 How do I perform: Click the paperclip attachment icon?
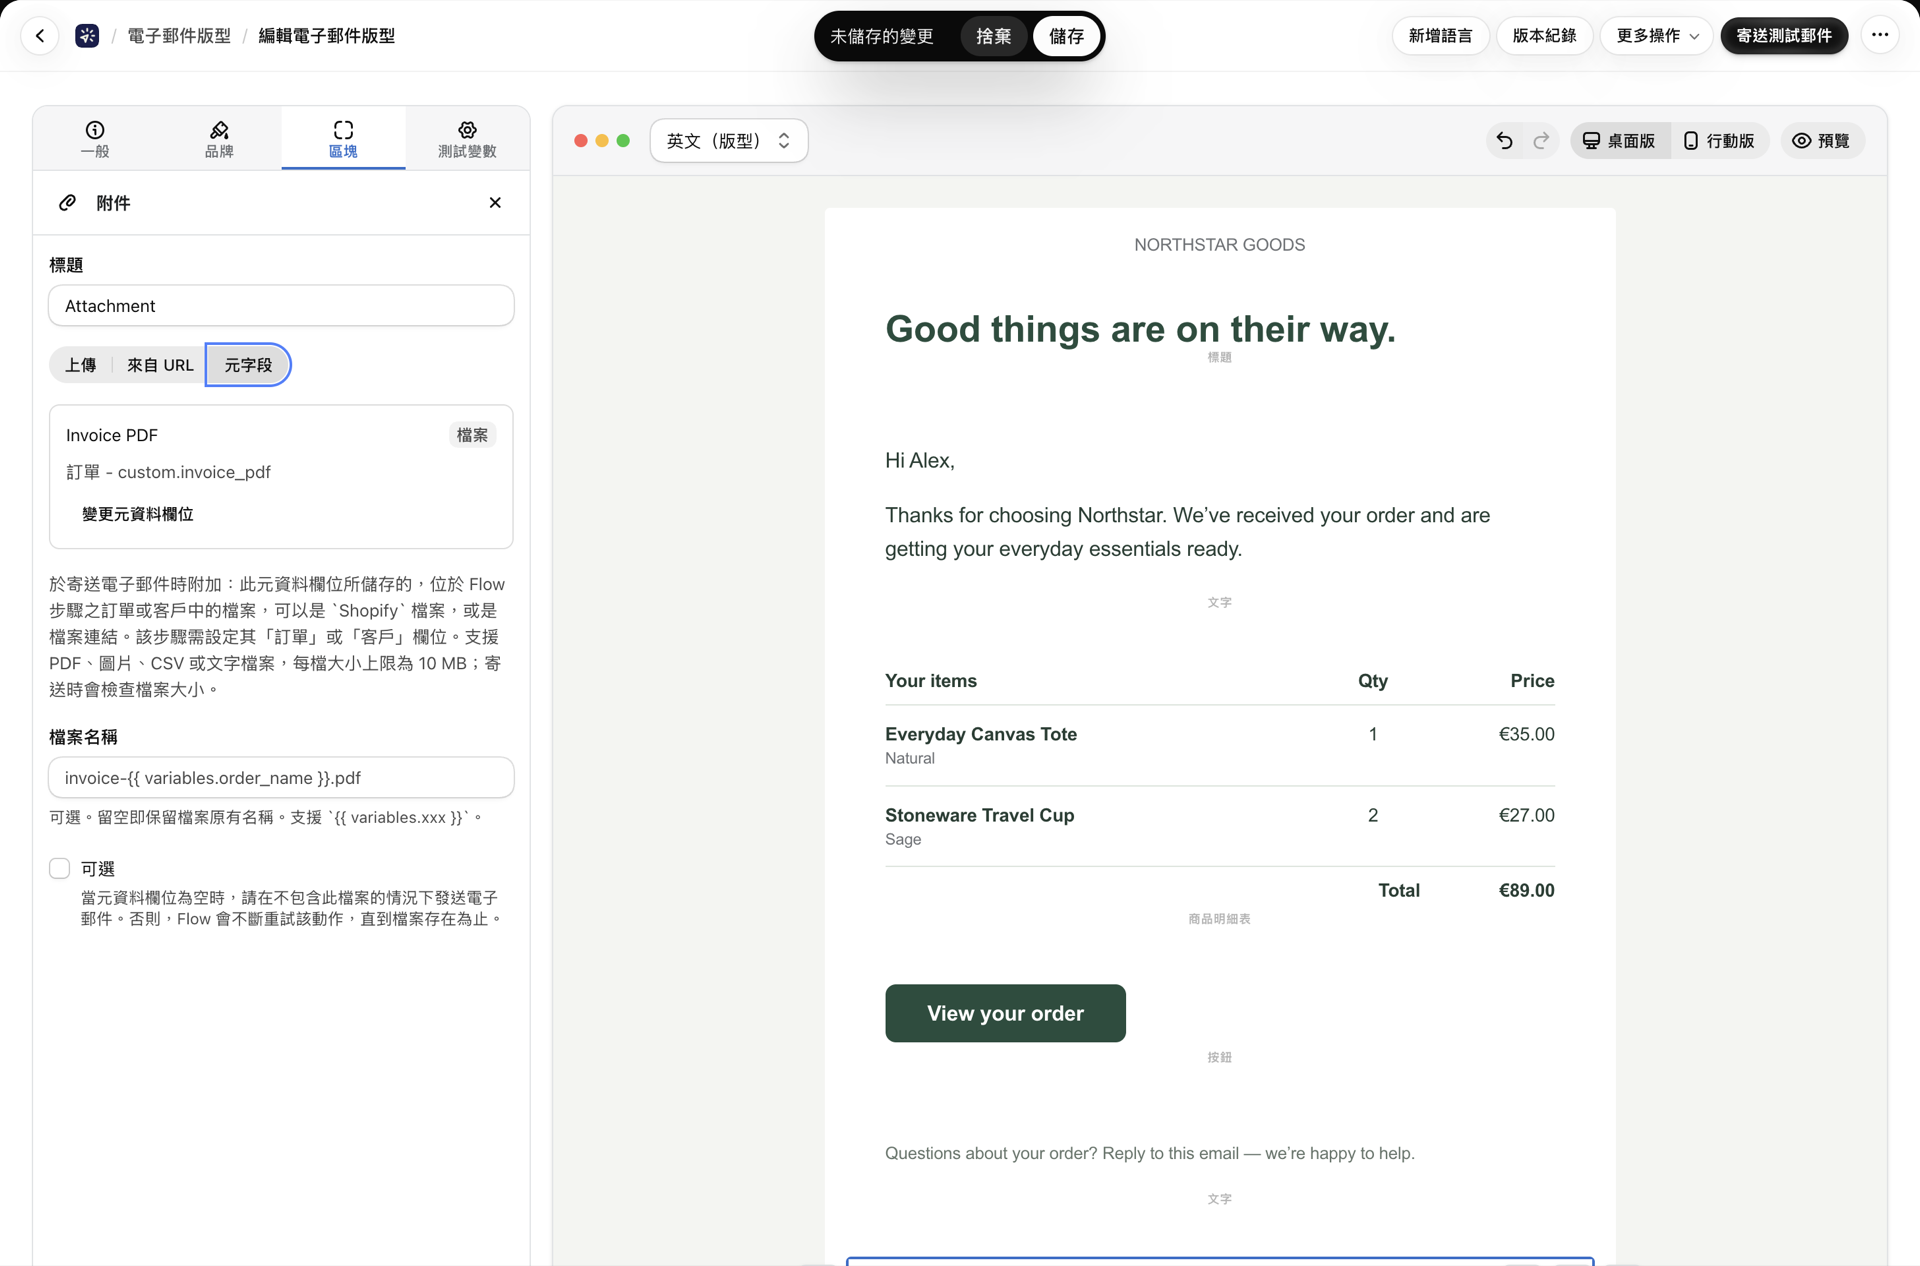(x=68, y=203)
